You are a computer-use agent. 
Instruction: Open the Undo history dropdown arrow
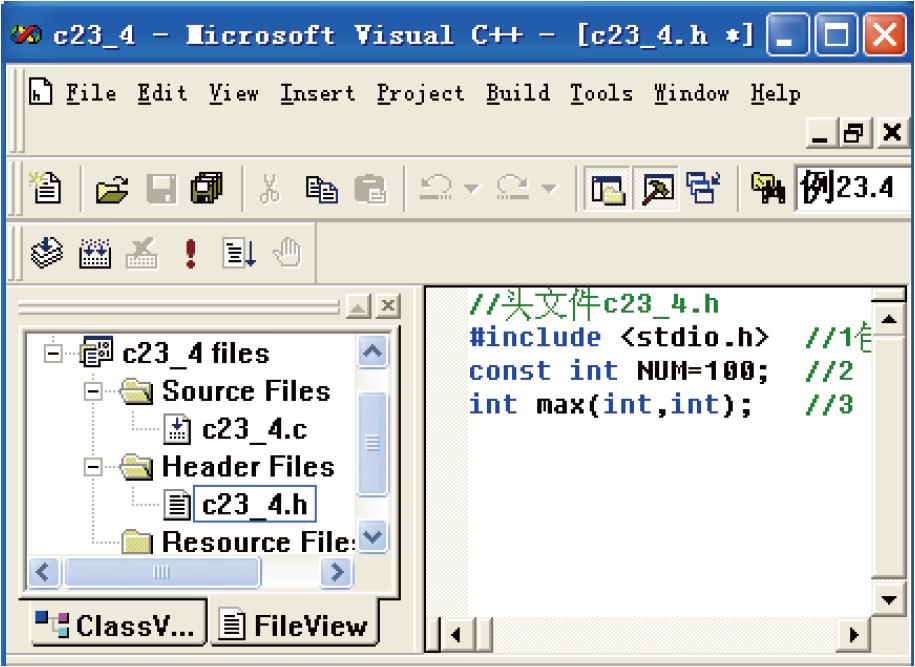point(472,188)
